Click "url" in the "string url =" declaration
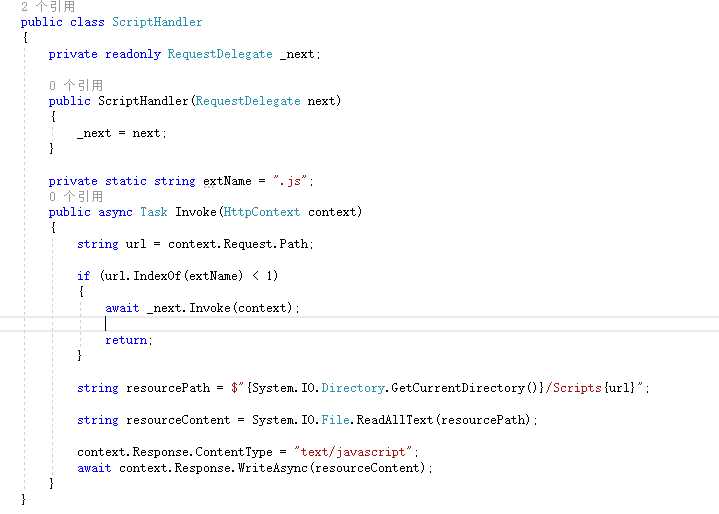The height and width of the screenshot is (514, 719). [136, 244]
